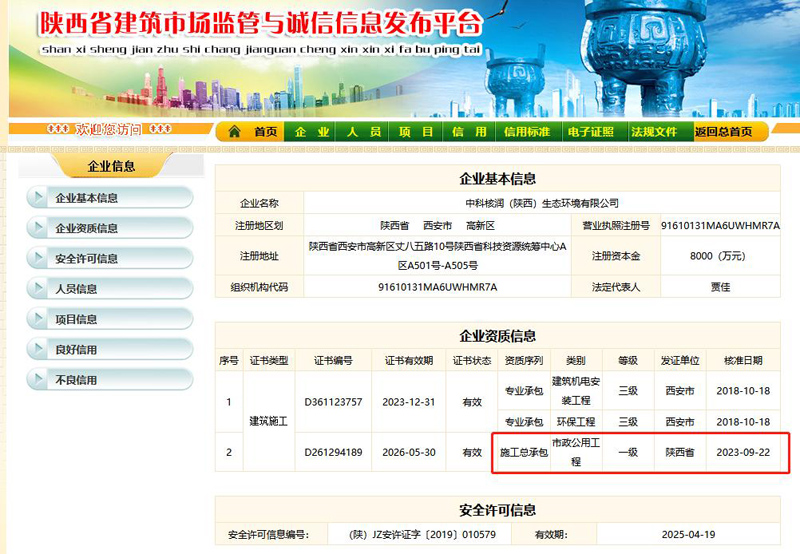The width and height of the screenshot is (800, 554).
Task: Open the 电子证照 navigation item
Action: (x=590, y=132)
